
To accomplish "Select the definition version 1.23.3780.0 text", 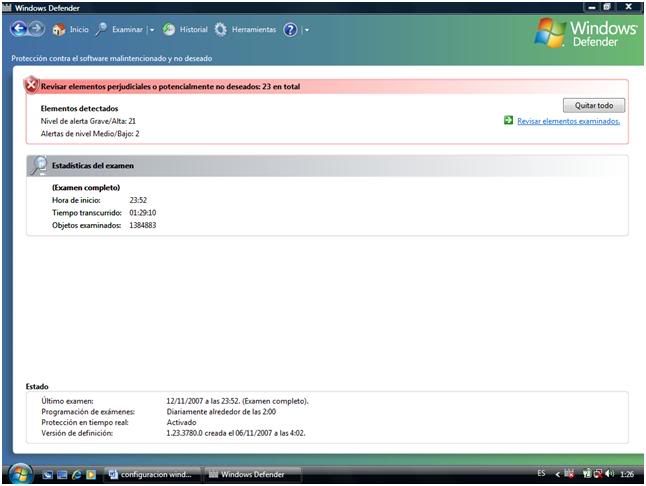I will (236, 433).
